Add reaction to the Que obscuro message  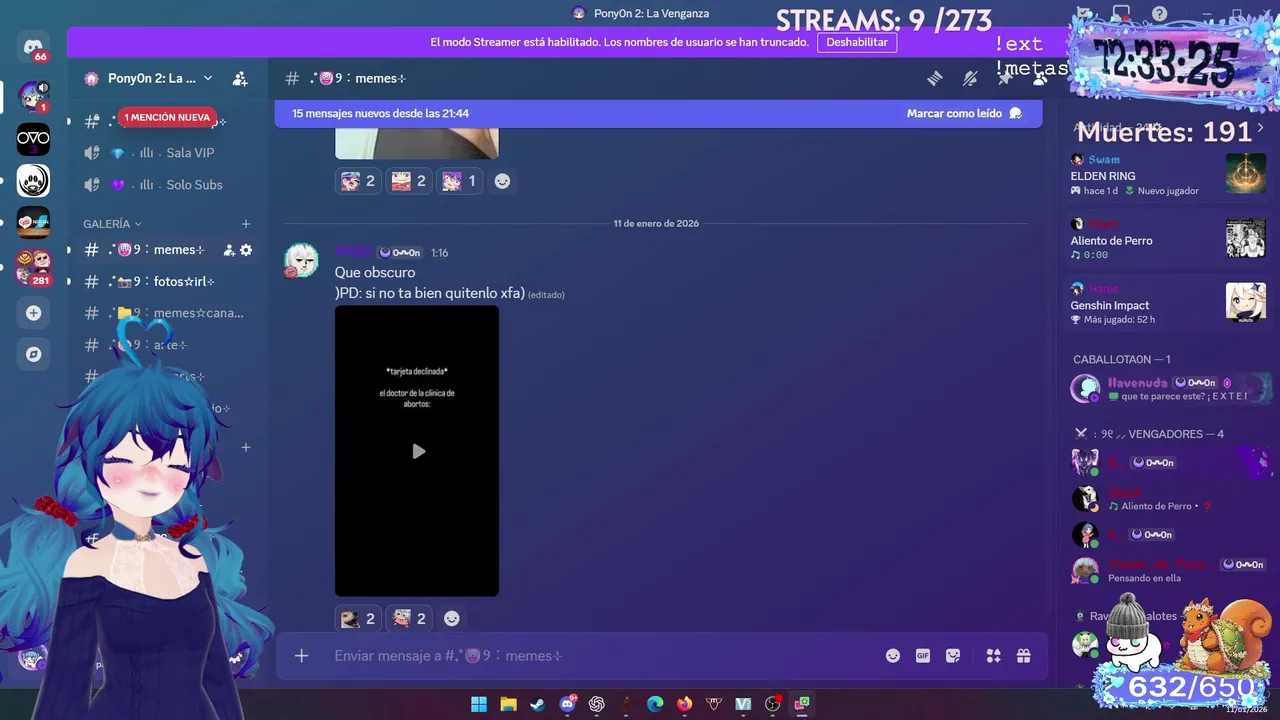452,619
